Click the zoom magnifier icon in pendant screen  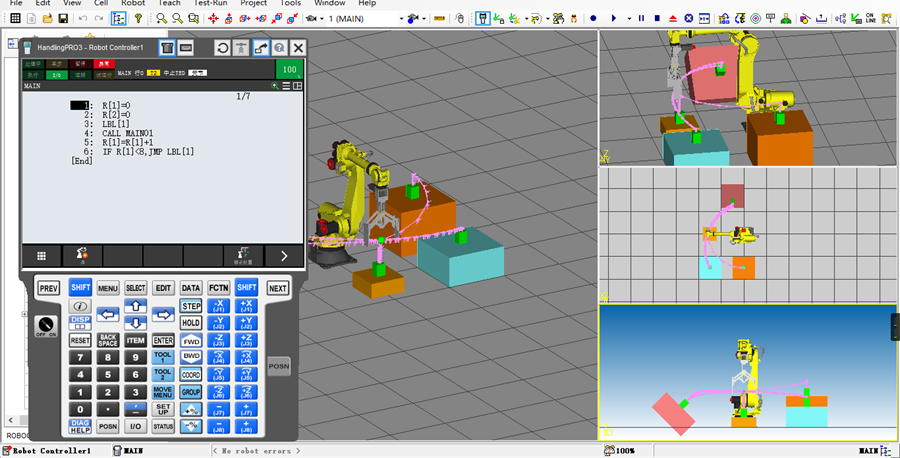pos(276,86)
